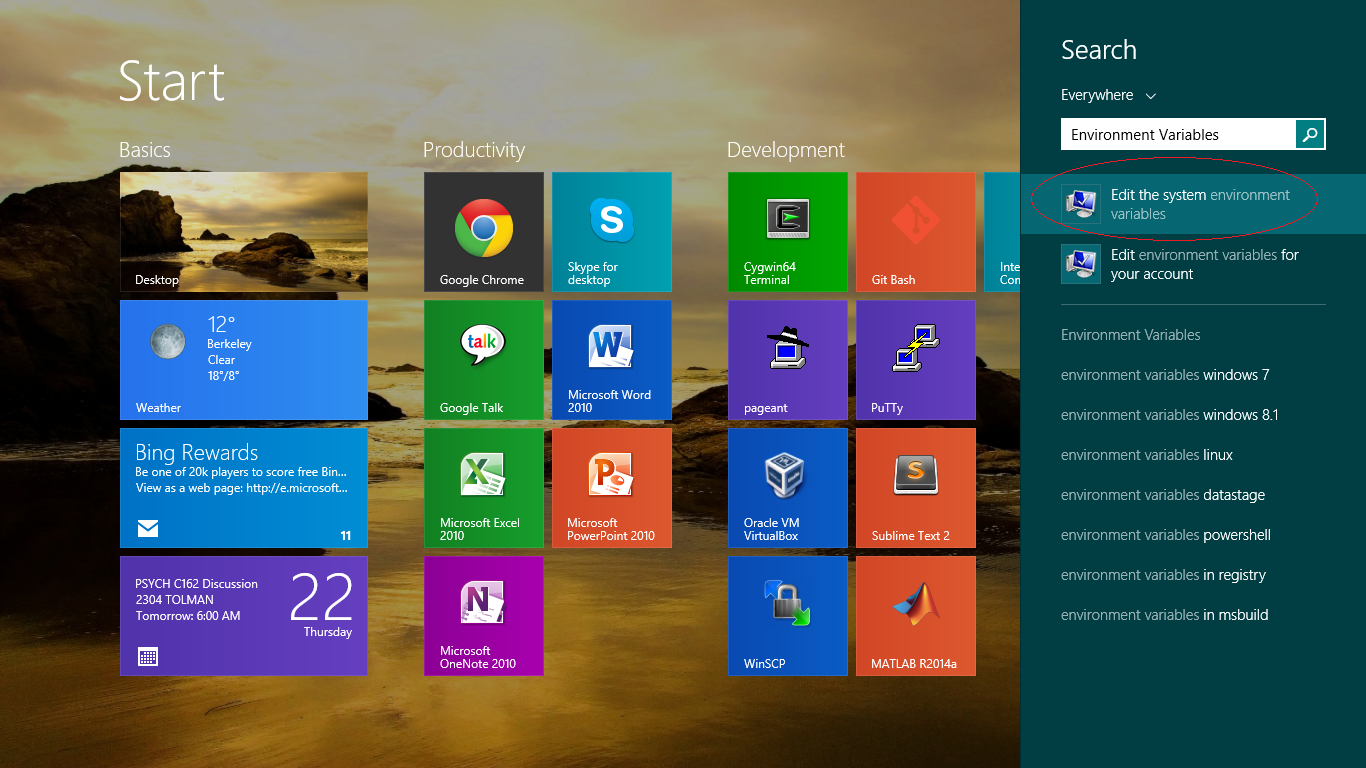Launch Sublime Text 2
The height and width of the screenshot is (768, 1366).
point(915,488)
